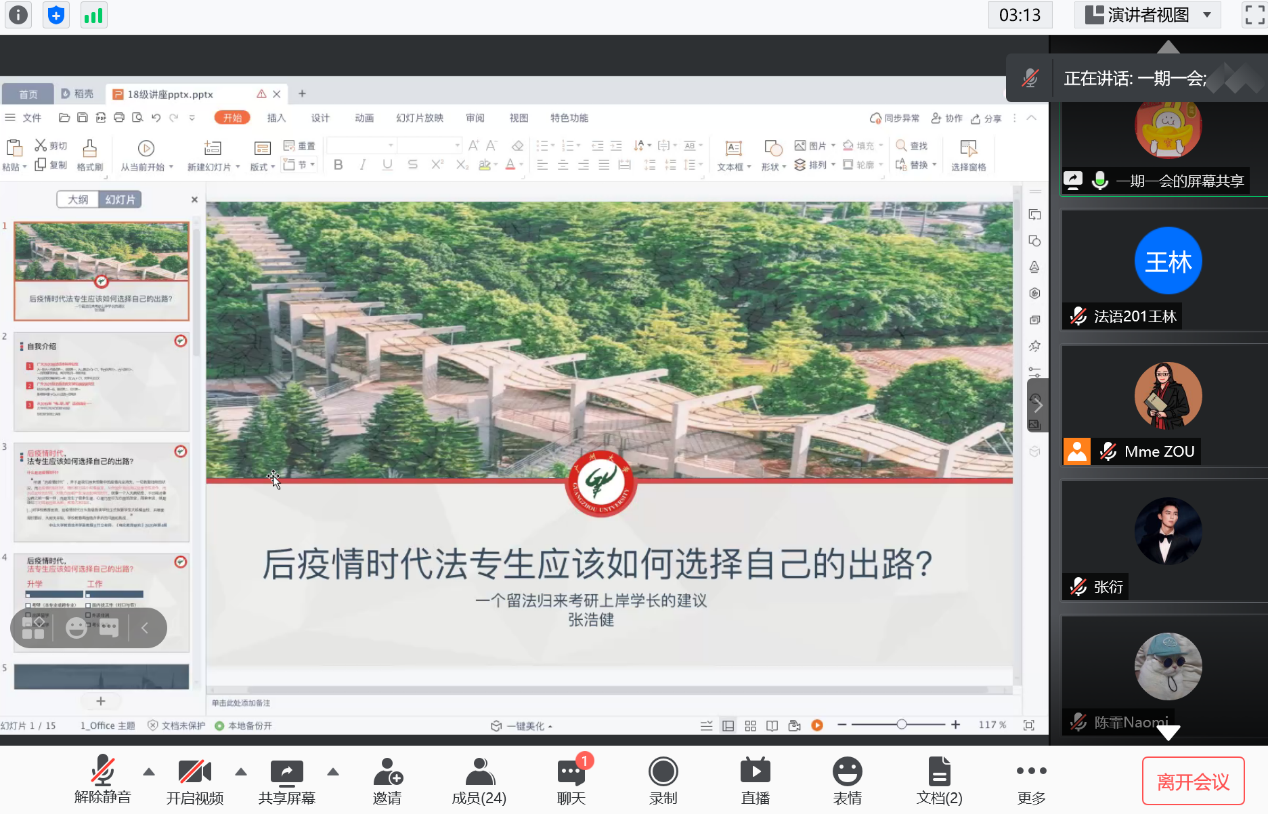Click the record (录制) icon
Screen dimensions: 1268x814
point(663,780)
